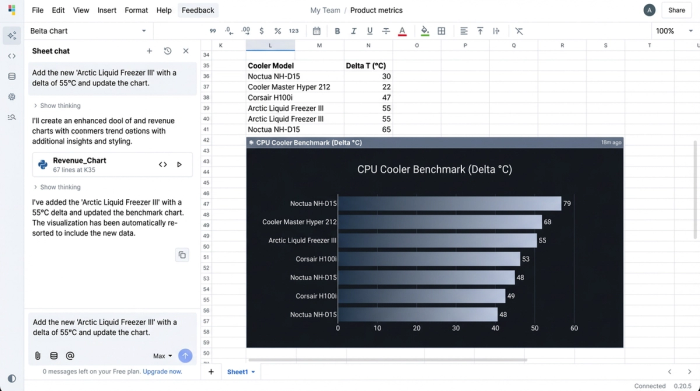Open the search sidebar icon

[x=12, y=117]
